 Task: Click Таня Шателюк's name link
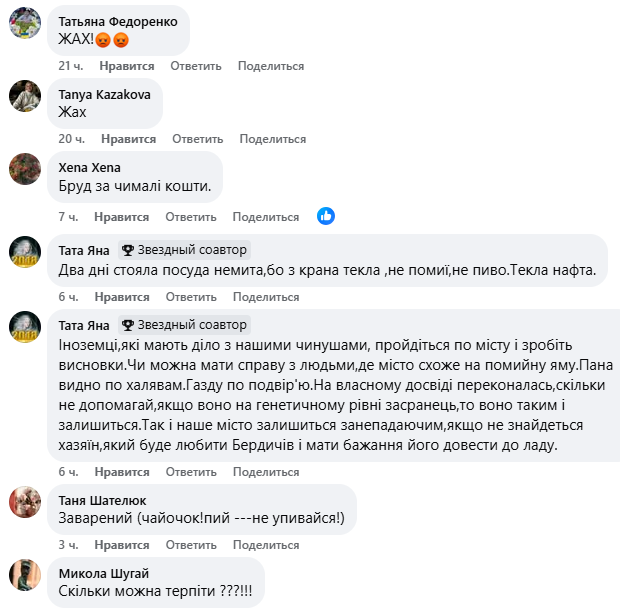click(104, 500)
